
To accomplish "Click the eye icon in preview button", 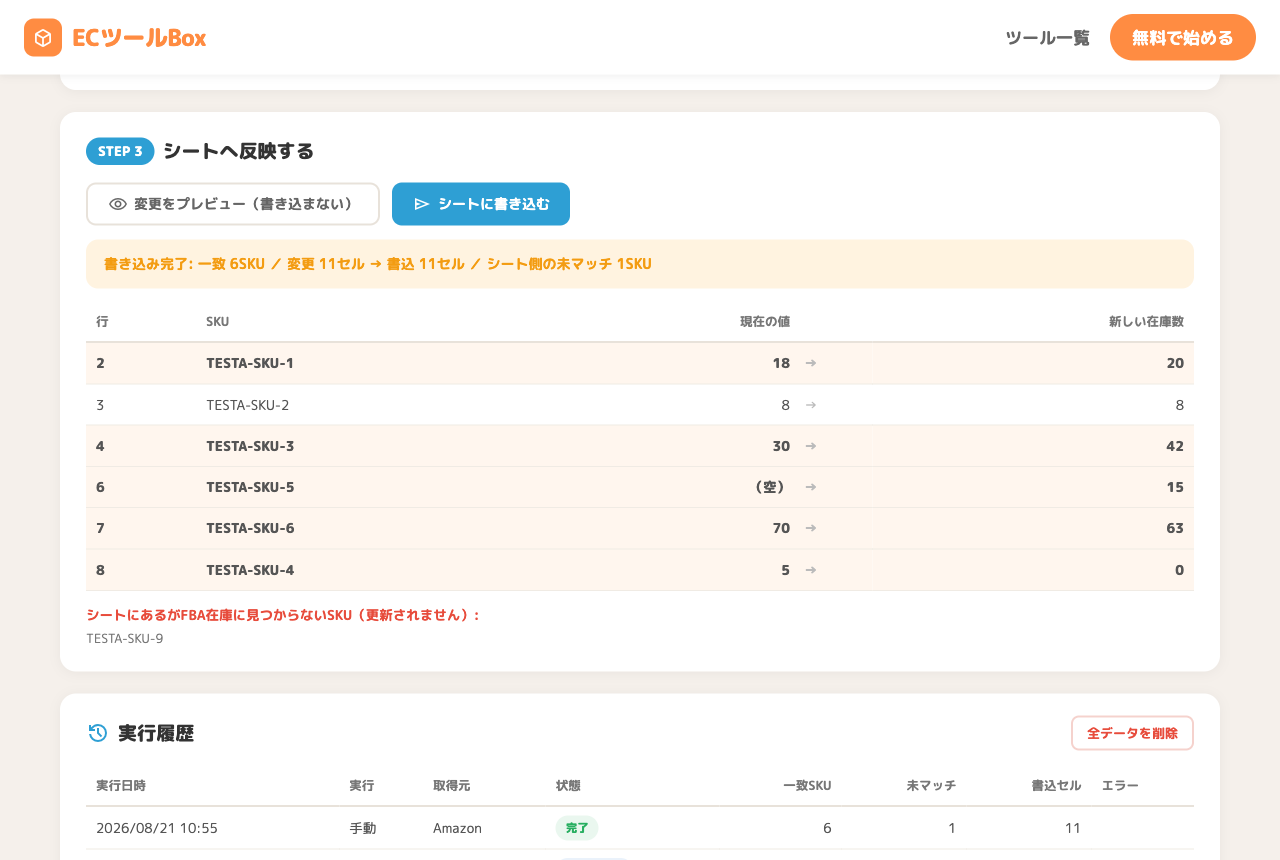I will (118, 204).
